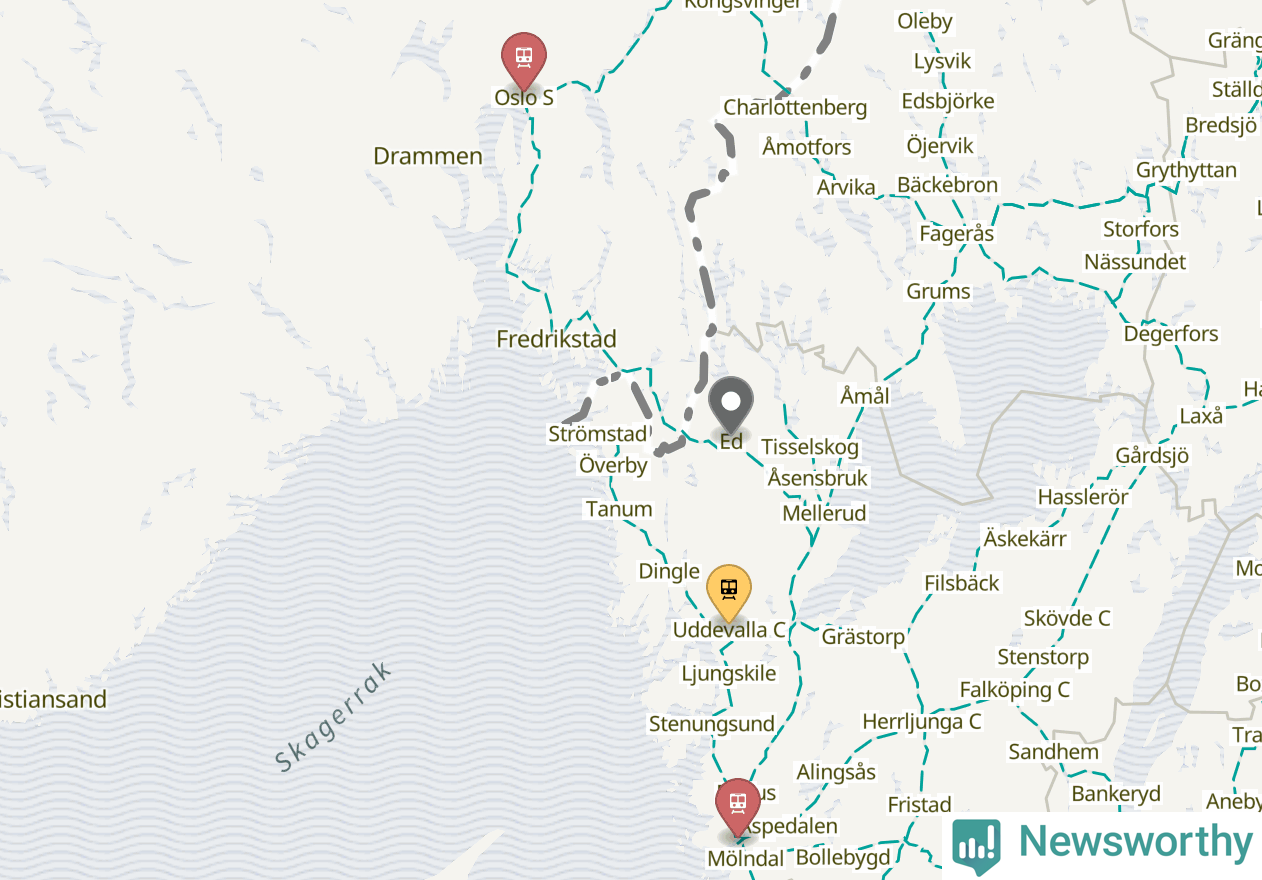This screenshot has width=1262, height=880.
Task: Click the Falköping C station label
Action: click(x=1014, y=690)
